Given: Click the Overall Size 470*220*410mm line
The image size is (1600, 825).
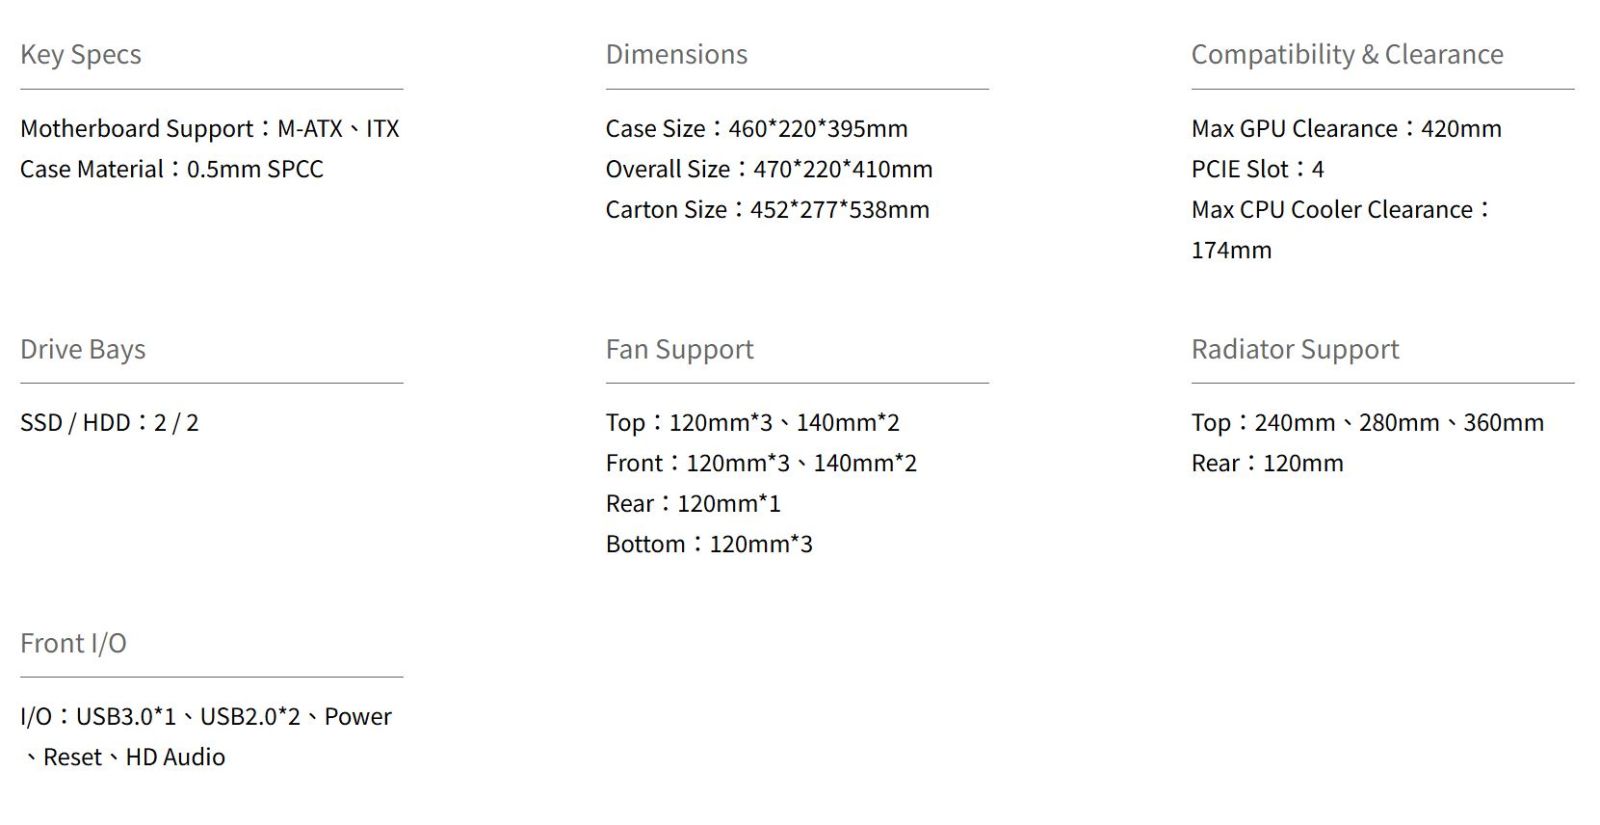Looking at the screenshot, I should (768, 169).
